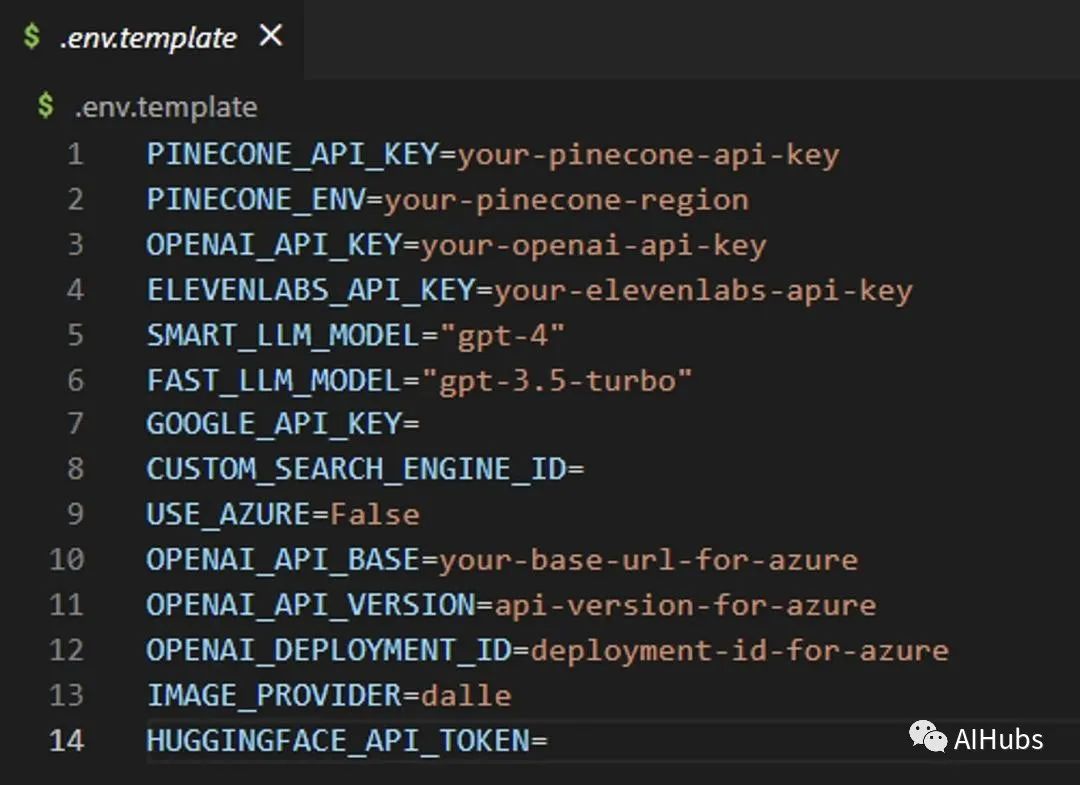Click the CUSTOM_SEARCH_ENGINE_ID variable
The width and height of the screenshot is (1080, 785).
(356, 469)
